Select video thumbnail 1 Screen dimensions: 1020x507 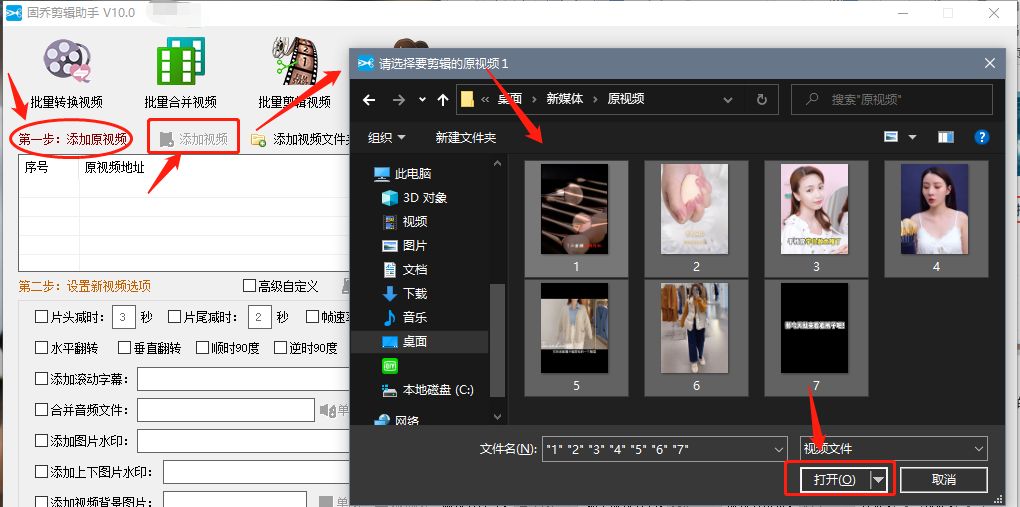[x=575, y=218]
